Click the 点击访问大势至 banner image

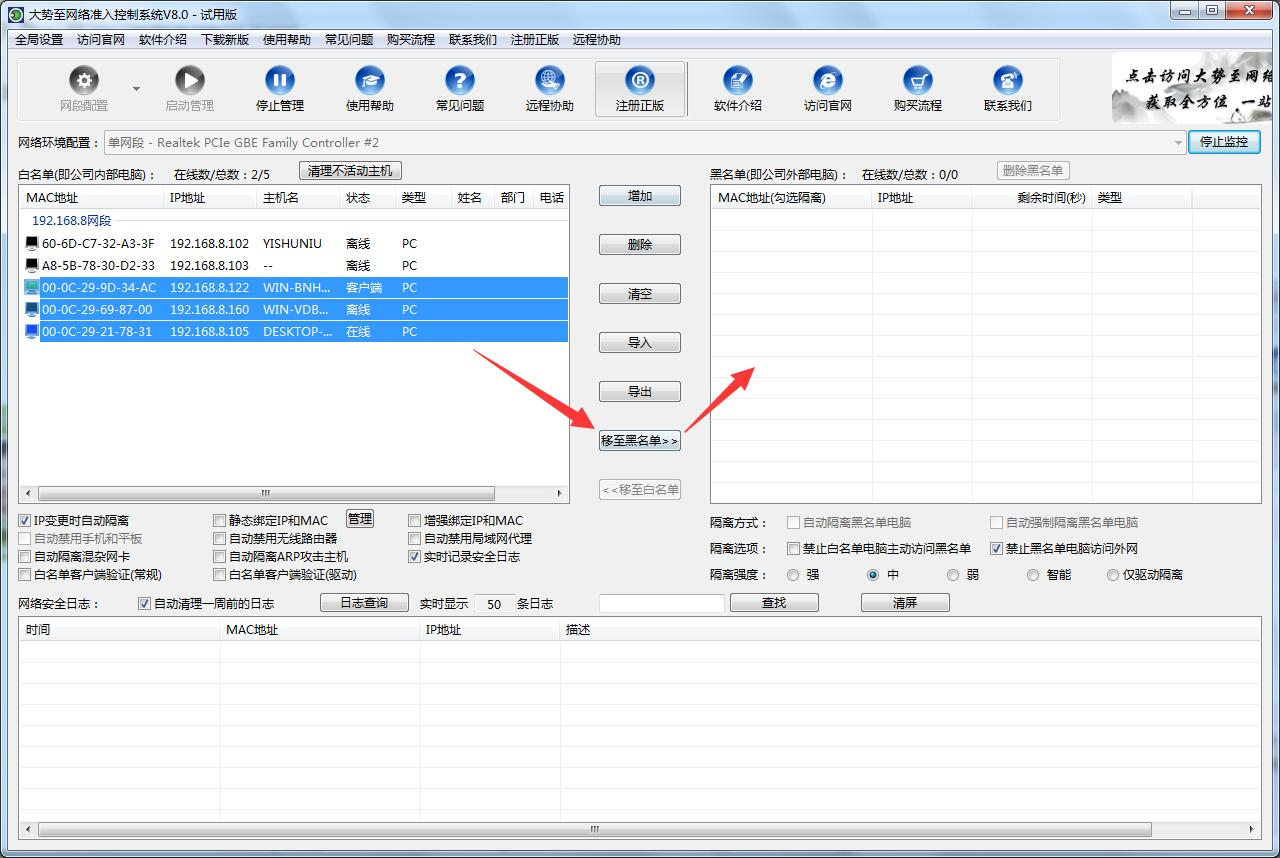click(x=1192, y=88)
